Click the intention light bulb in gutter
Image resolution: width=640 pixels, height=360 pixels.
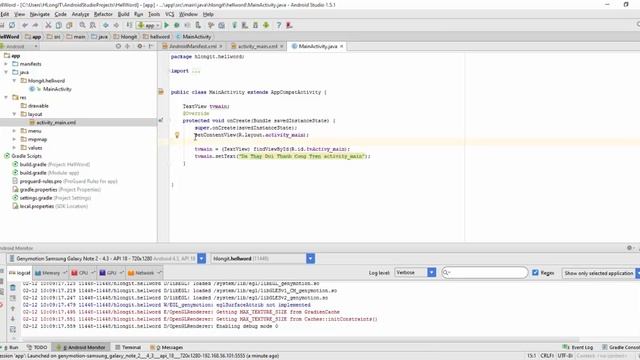pos(177,135)
